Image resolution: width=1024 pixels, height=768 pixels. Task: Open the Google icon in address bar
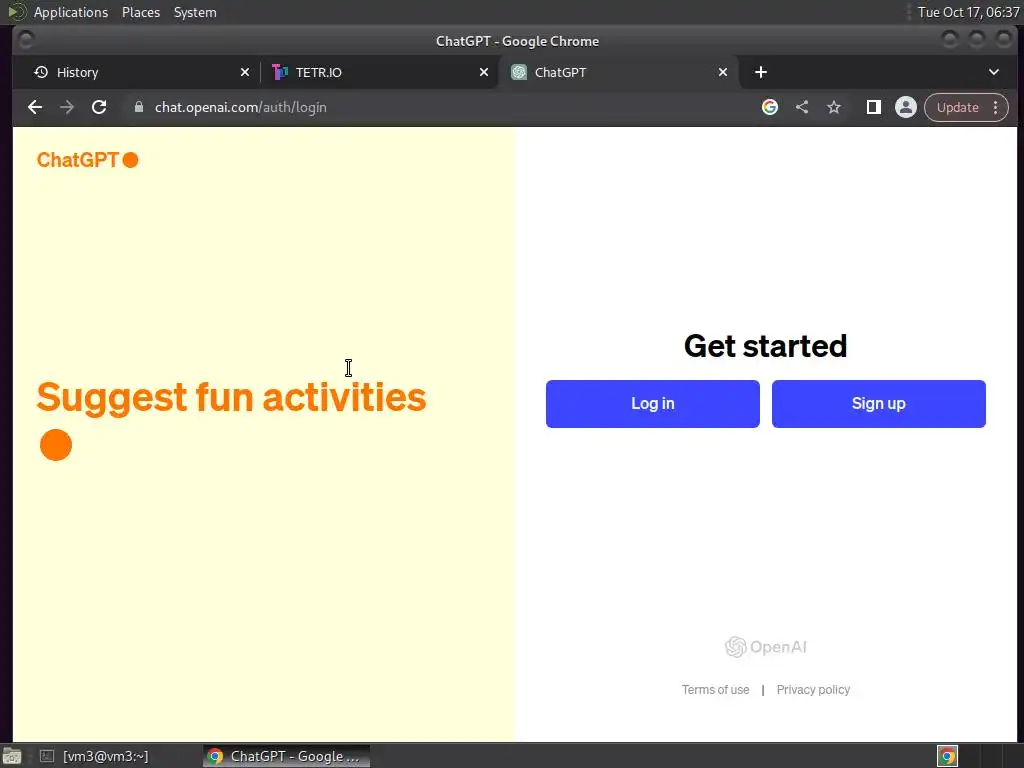(770, 107)
